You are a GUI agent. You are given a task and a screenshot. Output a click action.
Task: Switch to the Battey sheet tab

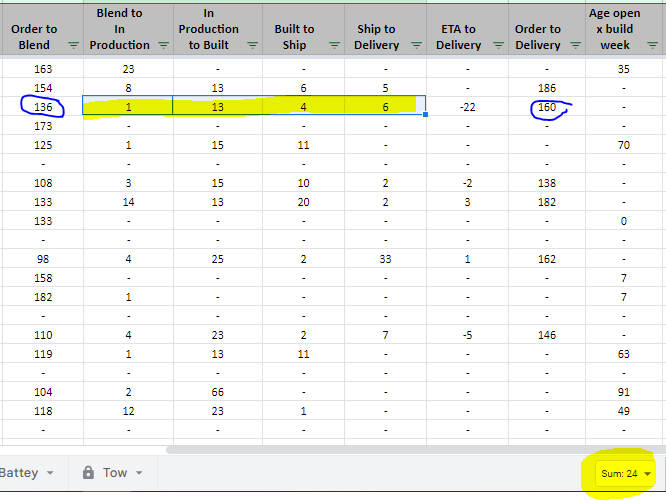click(20, 473)
